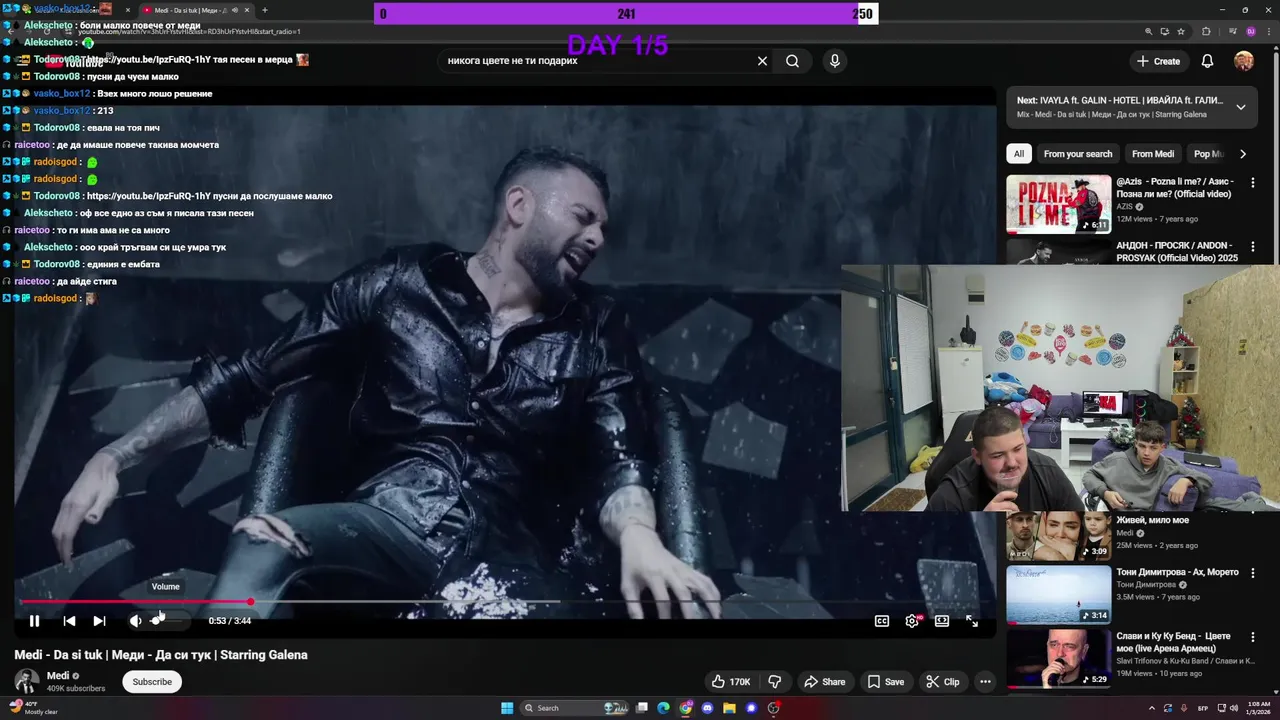The height and width of the screenshot is (720, 1280).
Task: Open the taskbar clock showing 1:08 AM
Action: coord(1259,708)
